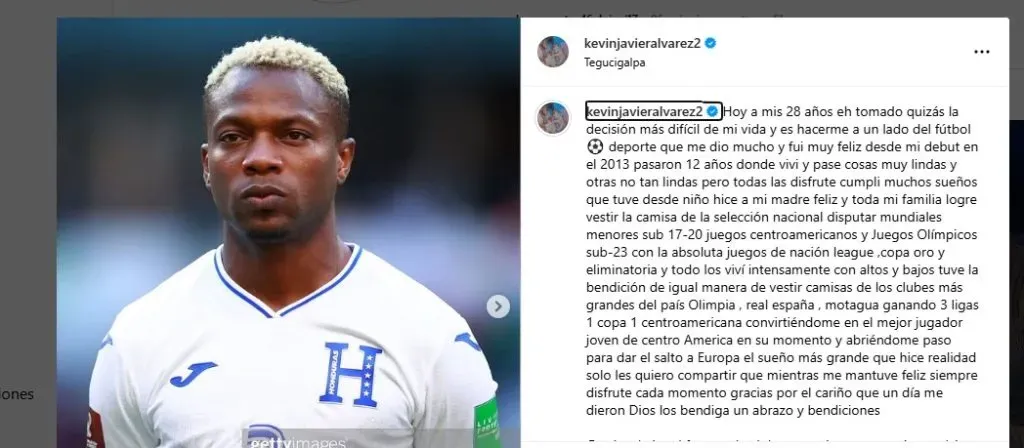Click the verified badge in post header
Viewport: 1024px width, 448px height.
point(711,43)
